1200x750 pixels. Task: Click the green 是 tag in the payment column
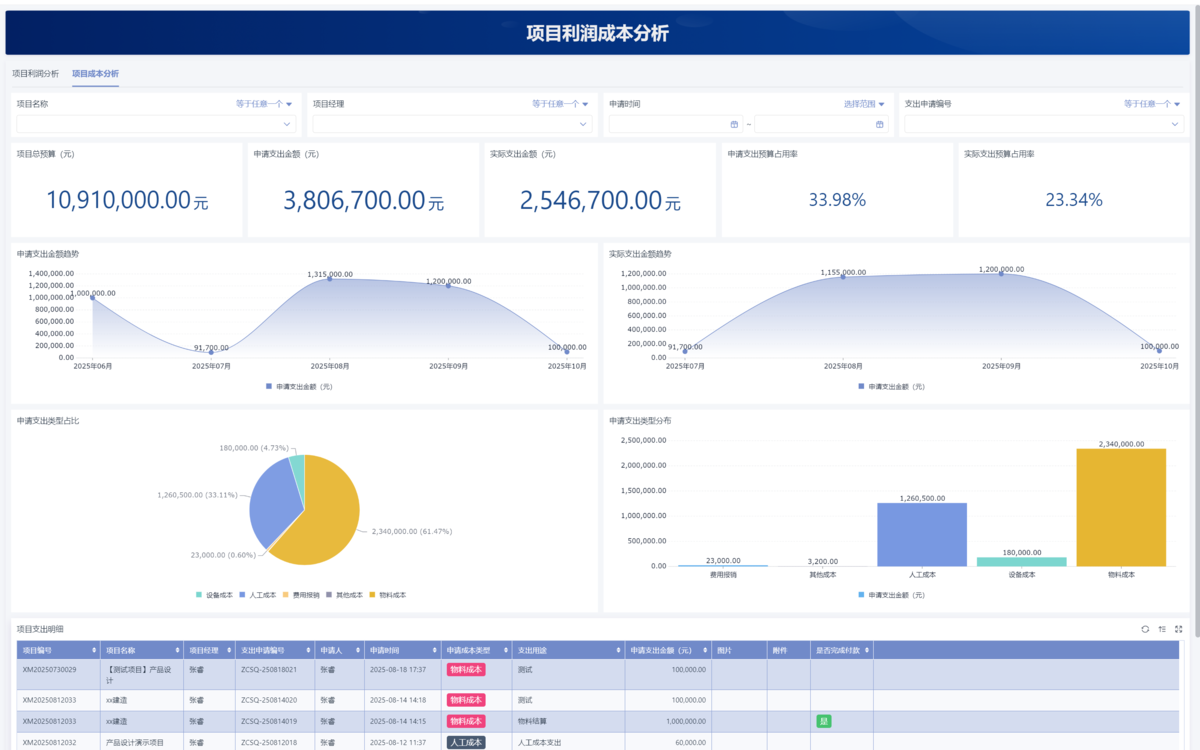824,721
